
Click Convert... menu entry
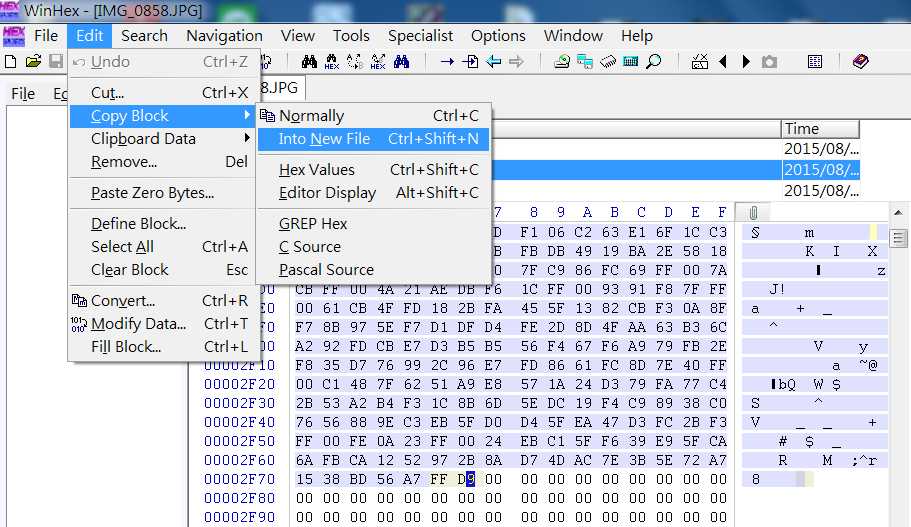pyautogui.click(x=163, y=301)
